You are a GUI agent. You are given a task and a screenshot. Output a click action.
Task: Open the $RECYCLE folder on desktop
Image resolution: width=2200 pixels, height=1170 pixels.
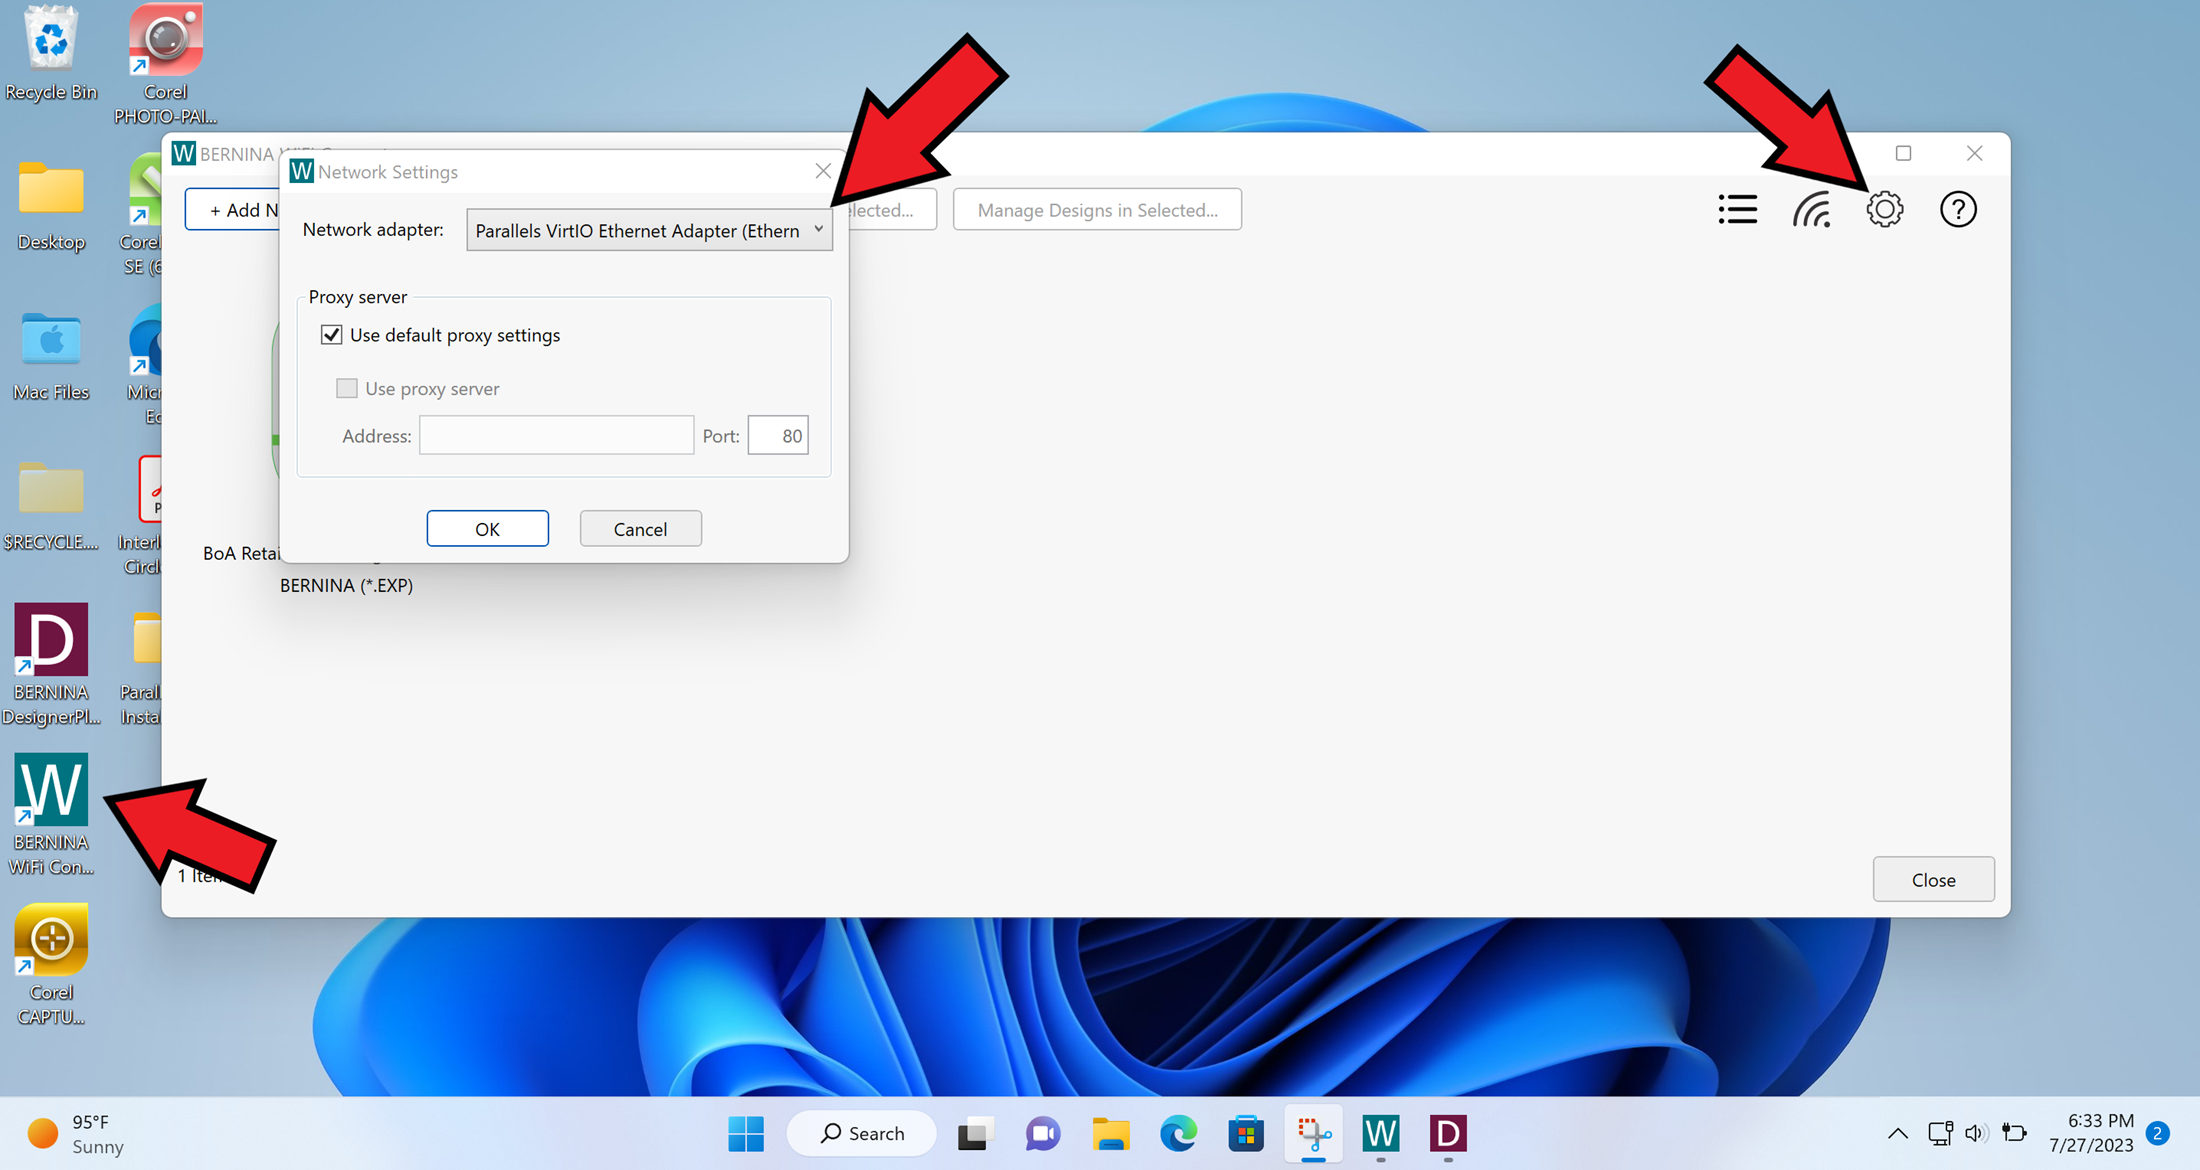(51, 506)
